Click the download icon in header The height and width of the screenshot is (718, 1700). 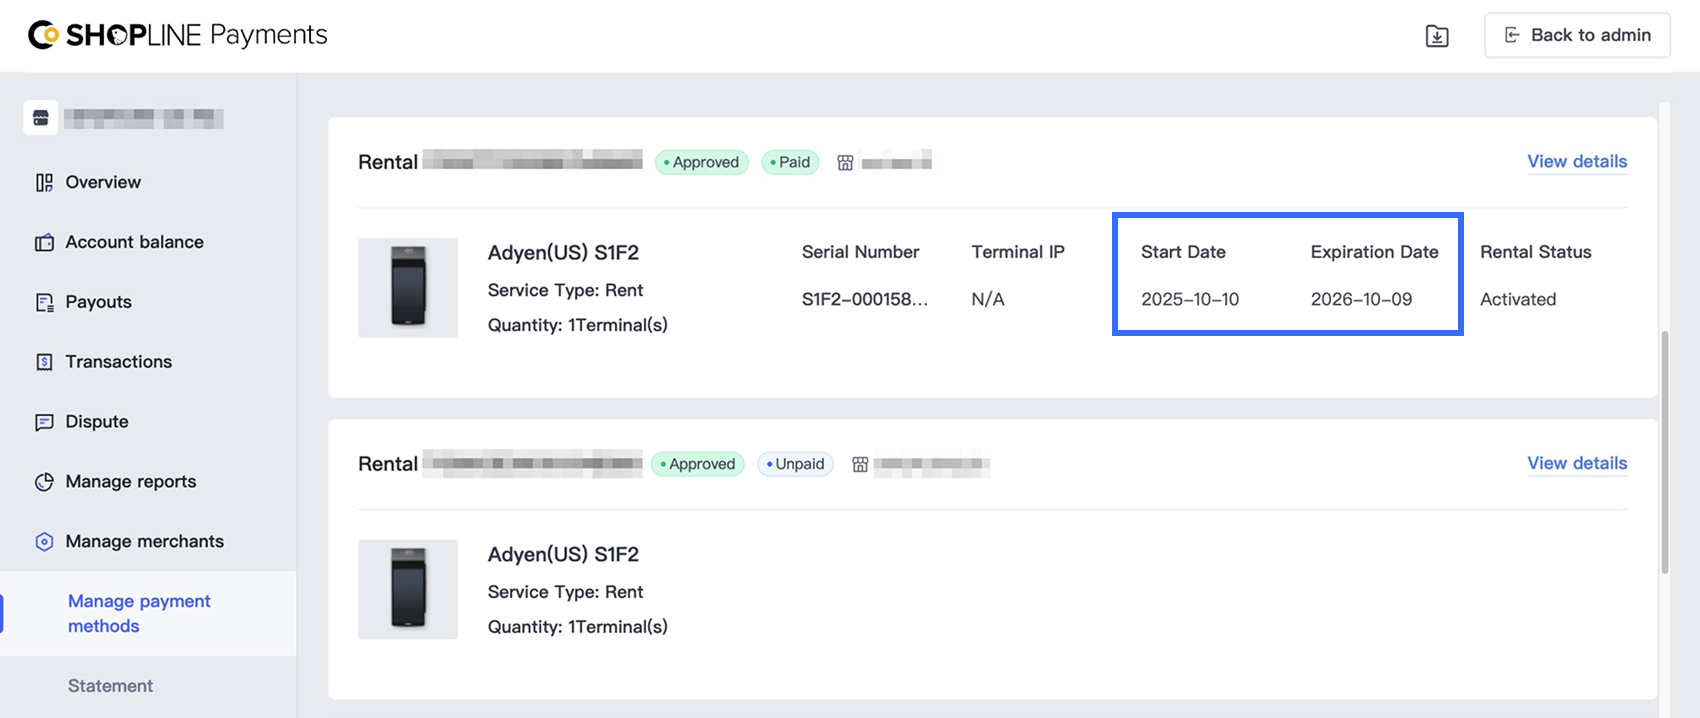coord(1437,36)
